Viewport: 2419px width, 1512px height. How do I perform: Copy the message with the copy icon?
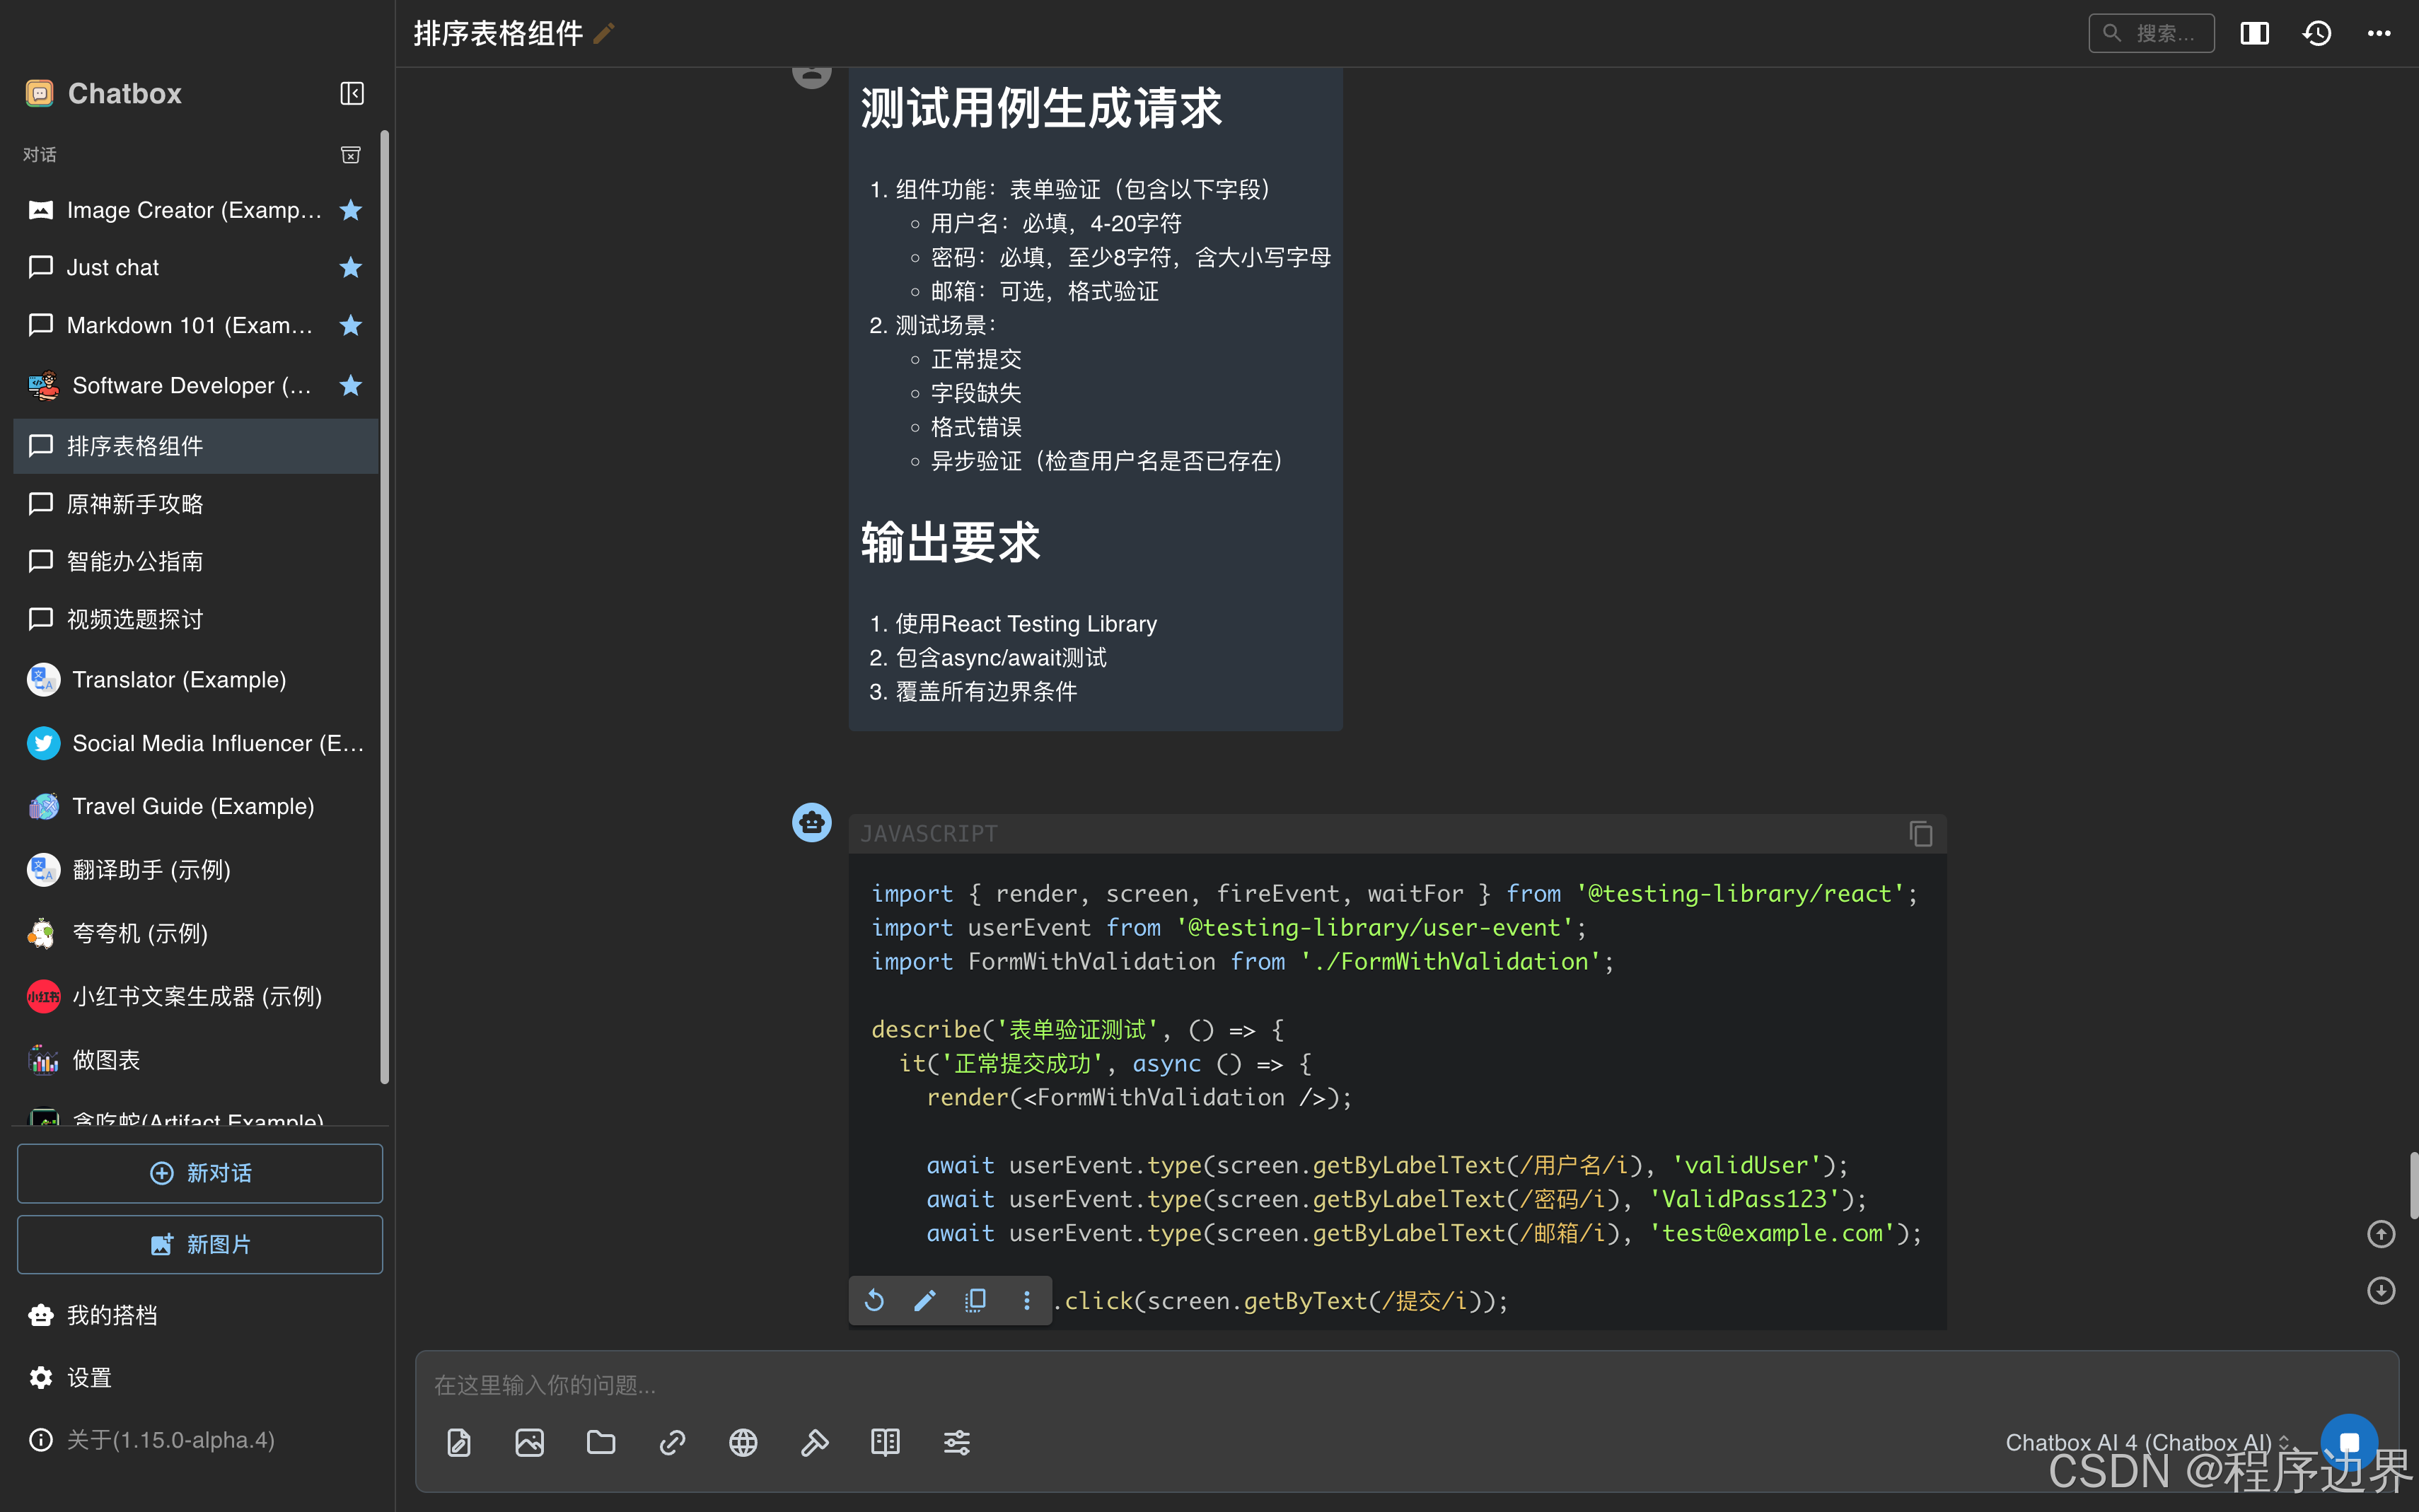point(975,1300)
